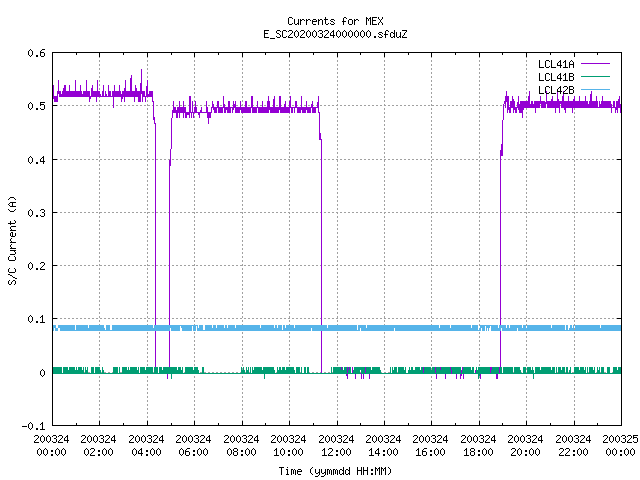Click the purple LCL41A legend line sample
640x480 pixels.
click(x=595, y=64)
